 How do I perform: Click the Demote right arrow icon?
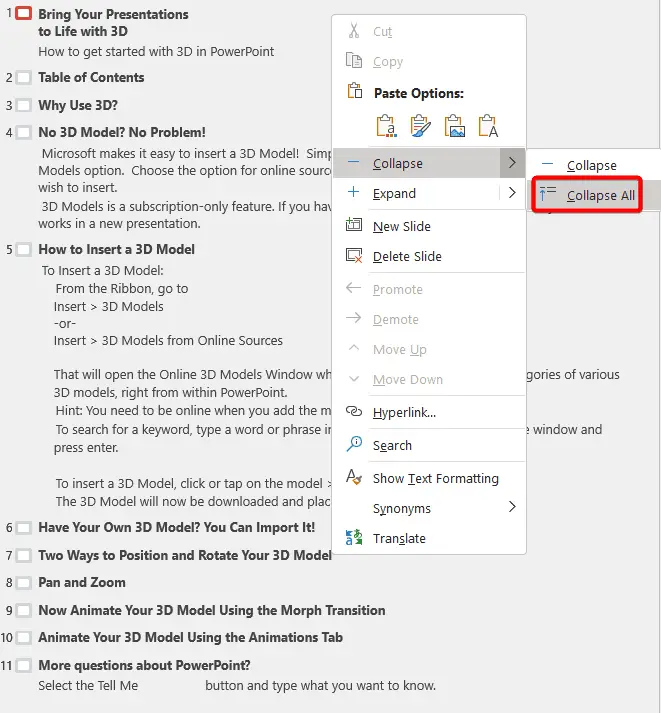click(x=353, y=318)
